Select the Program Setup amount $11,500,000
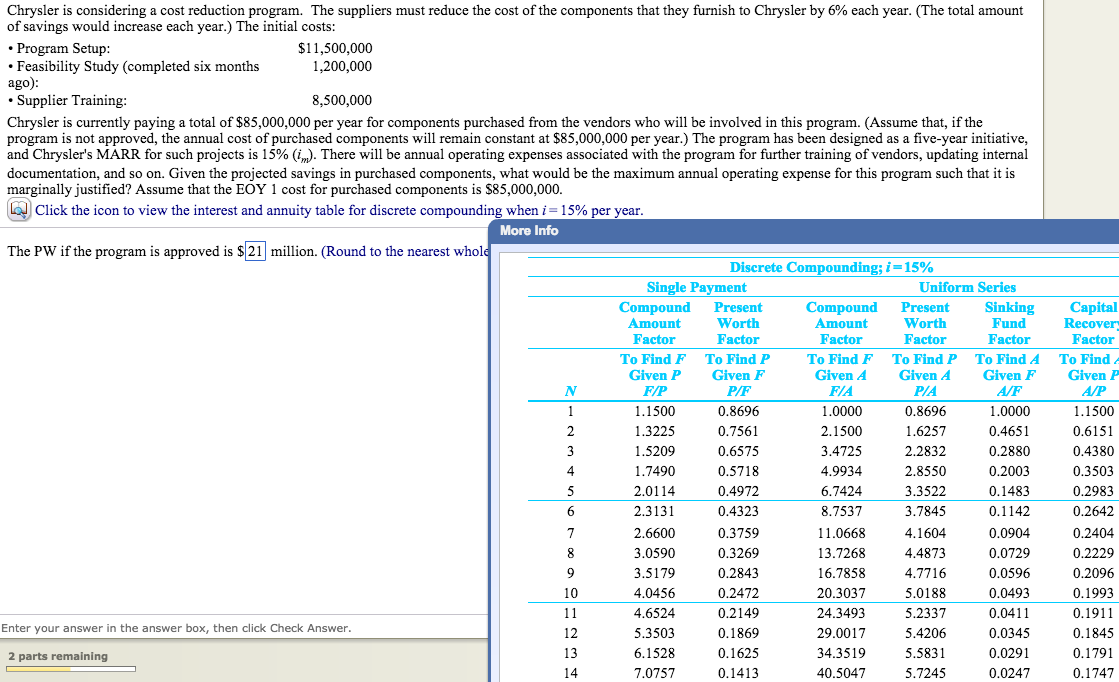 335,49
